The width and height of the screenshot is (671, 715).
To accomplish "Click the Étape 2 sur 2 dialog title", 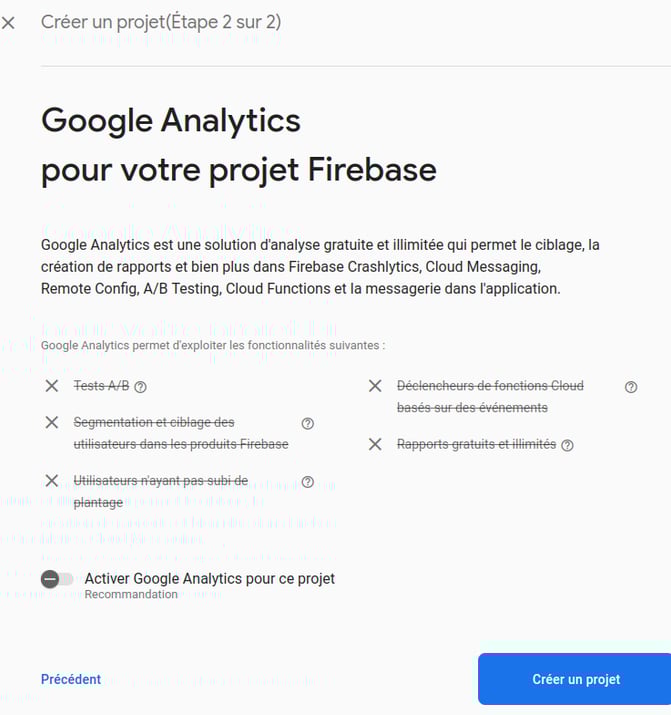I will pos(161,22).
